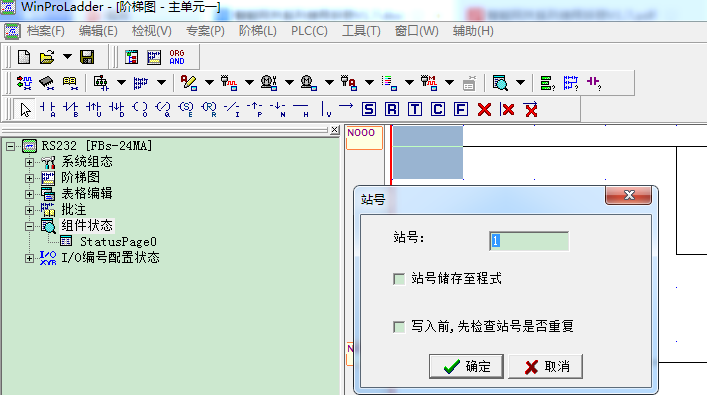Click the ORG AND toolbar icon
The image size is (707, 395).
(177, 57)
